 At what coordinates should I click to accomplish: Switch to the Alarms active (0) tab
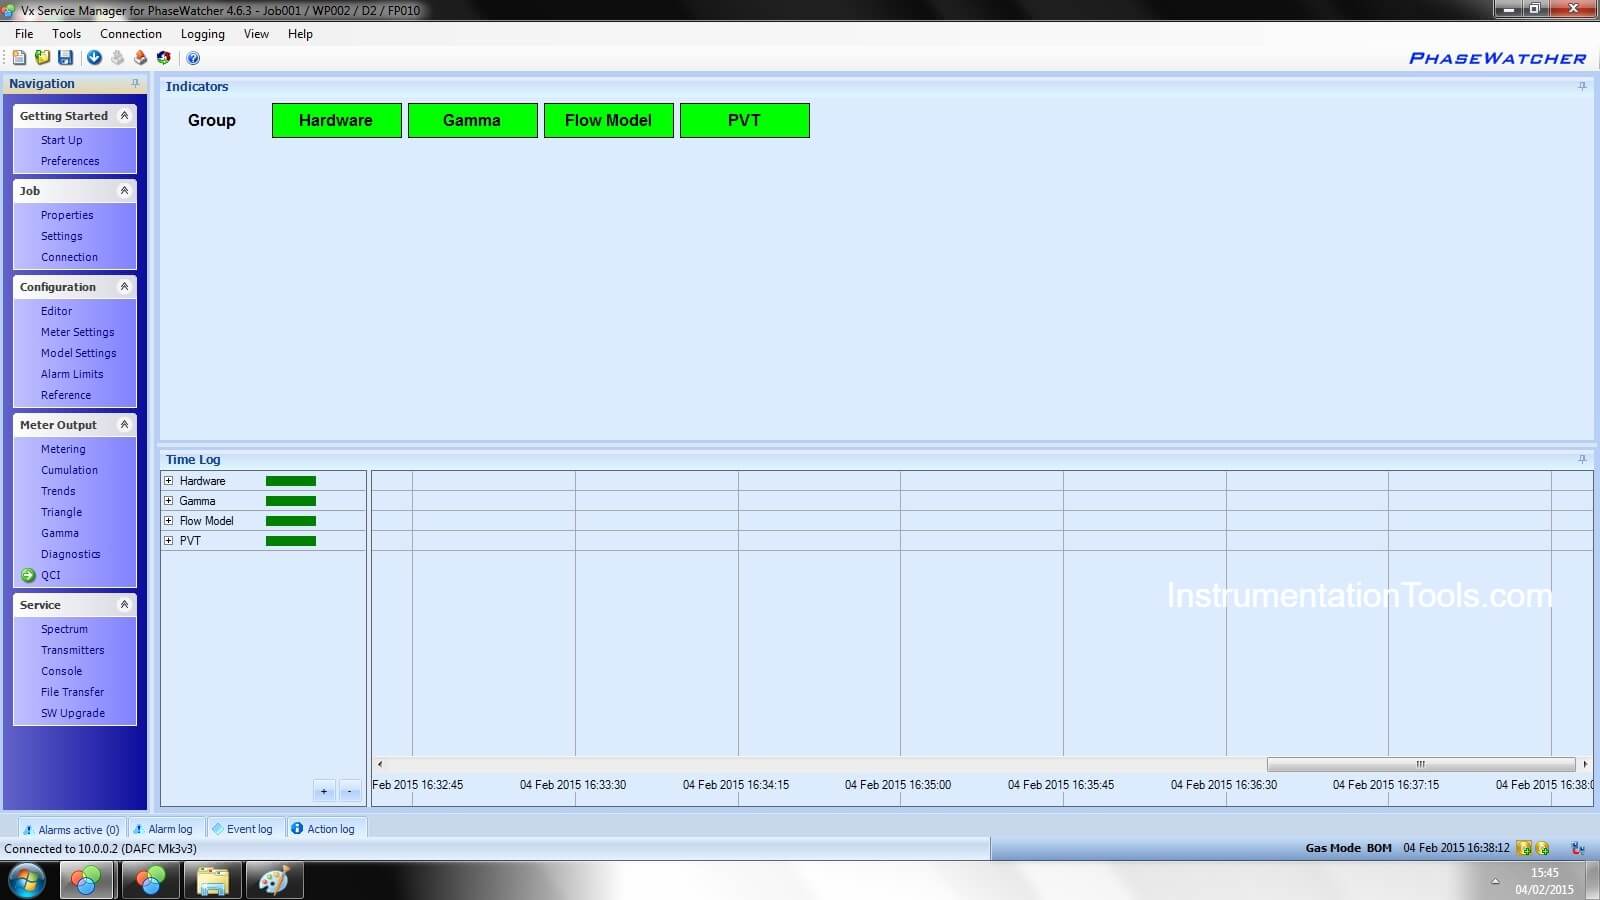(72, 829)
